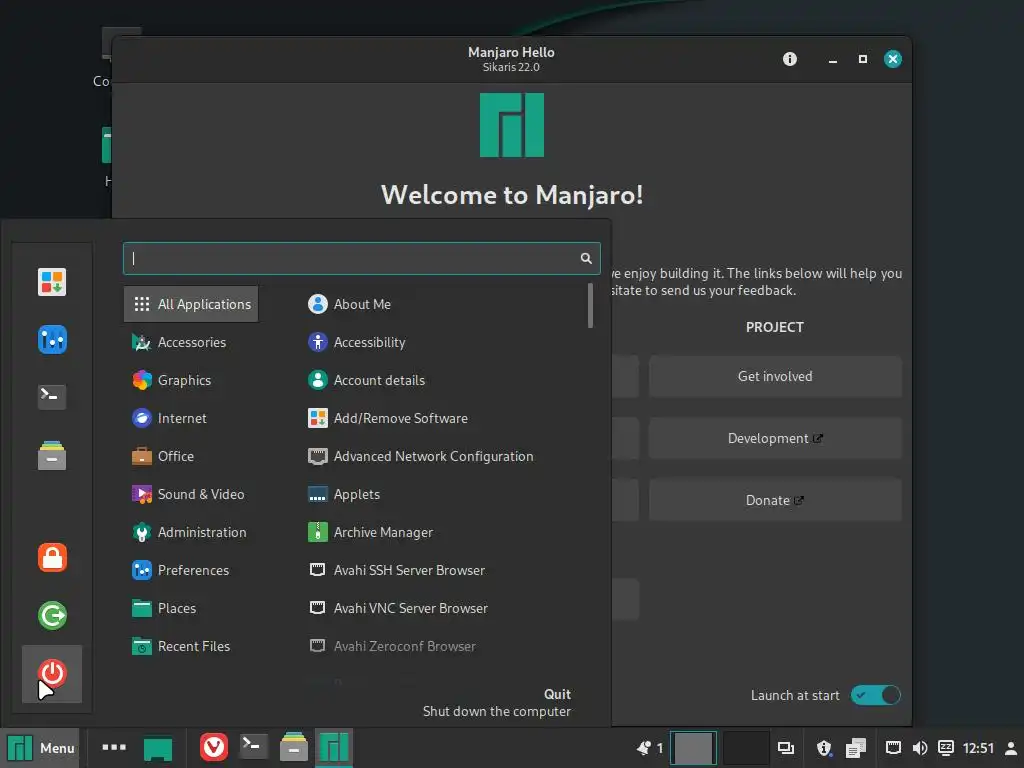Launch Vivaldi browser from the panel
The height and width of the screenshot is (768, 1024).
pyautogui.click(x=214, y=747)
